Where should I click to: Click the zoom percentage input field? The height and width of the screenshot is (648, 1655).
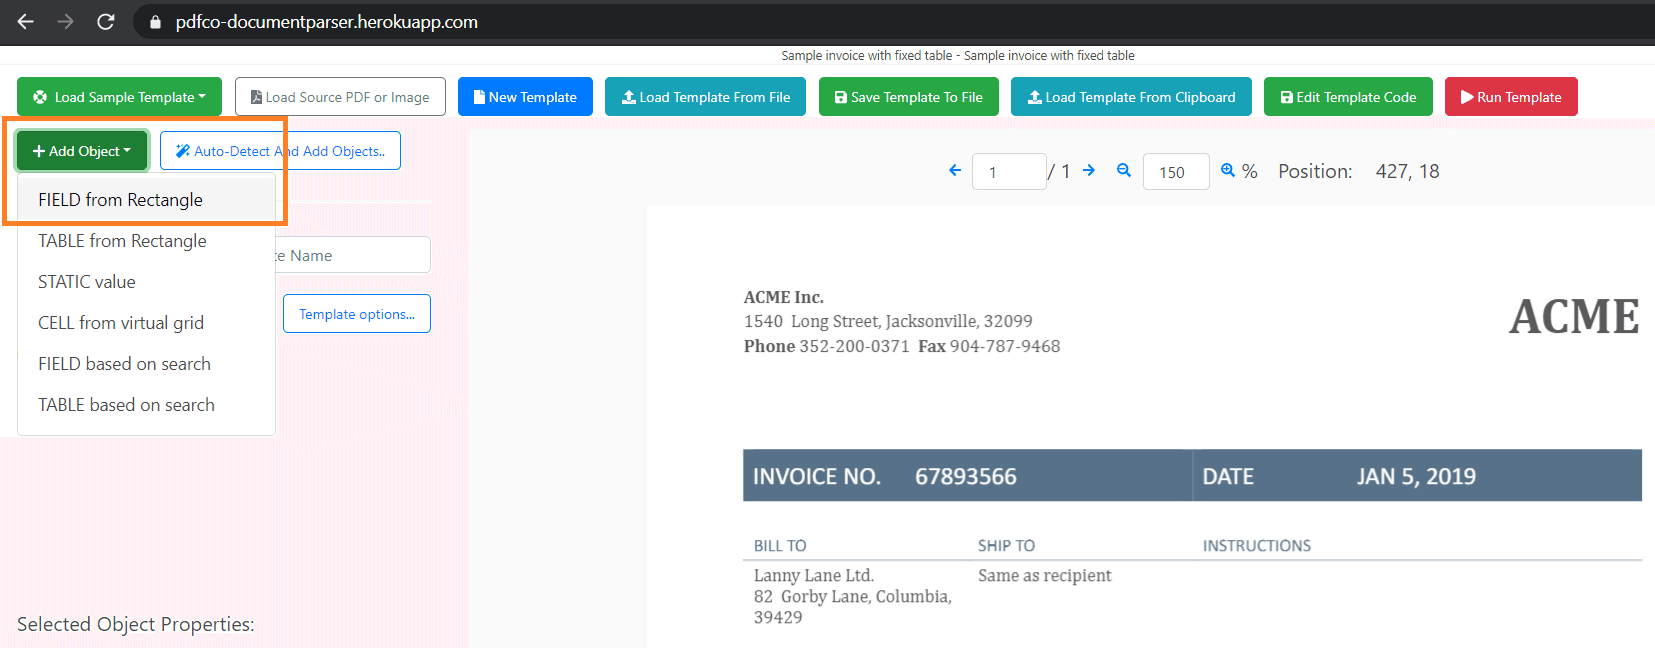pos(1175,172)
